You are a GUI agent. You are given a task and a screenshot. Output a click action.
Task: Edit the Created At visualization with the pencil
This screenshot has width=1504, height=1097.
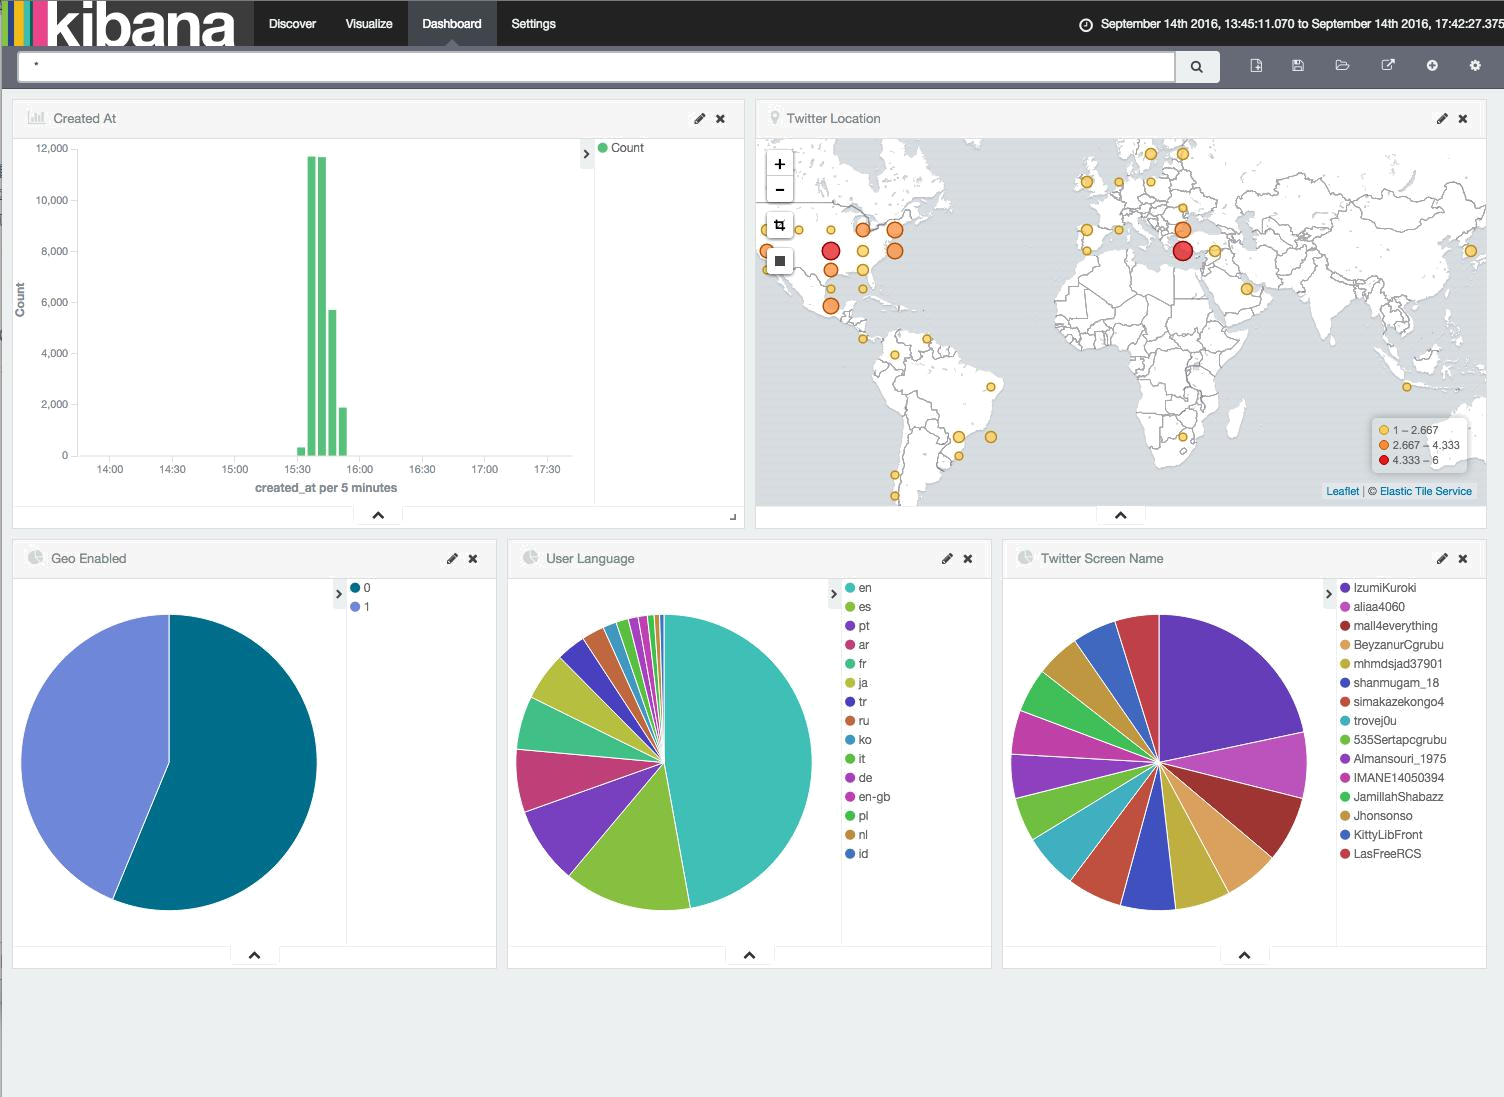(698, 118)
